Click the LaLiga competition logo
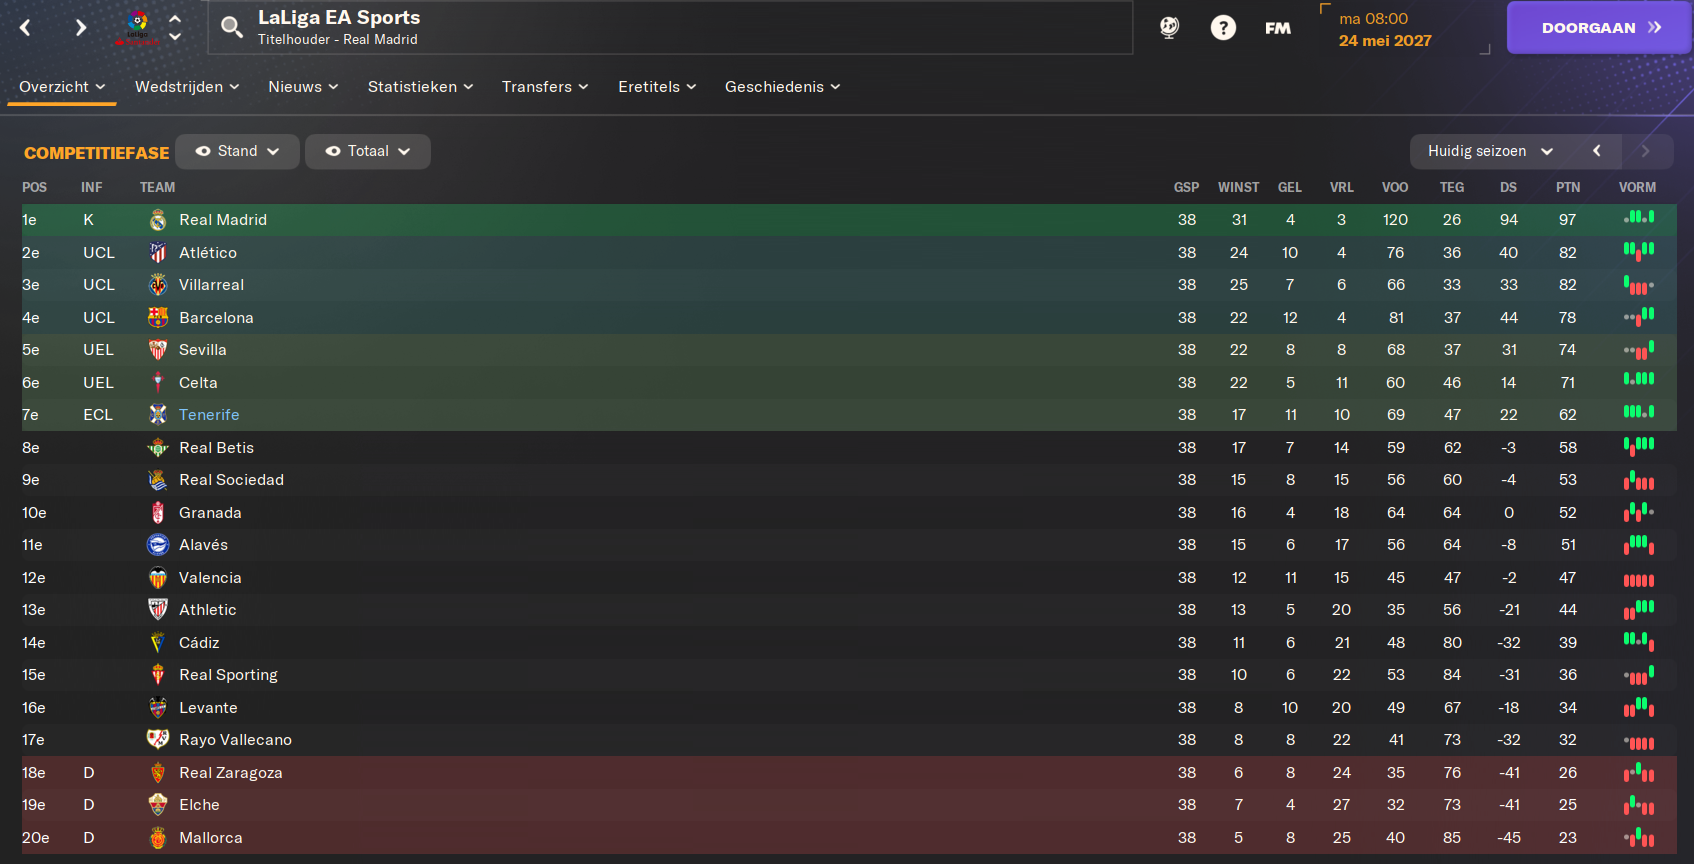The image size is (1694, 864). click(x=138, y=28)
